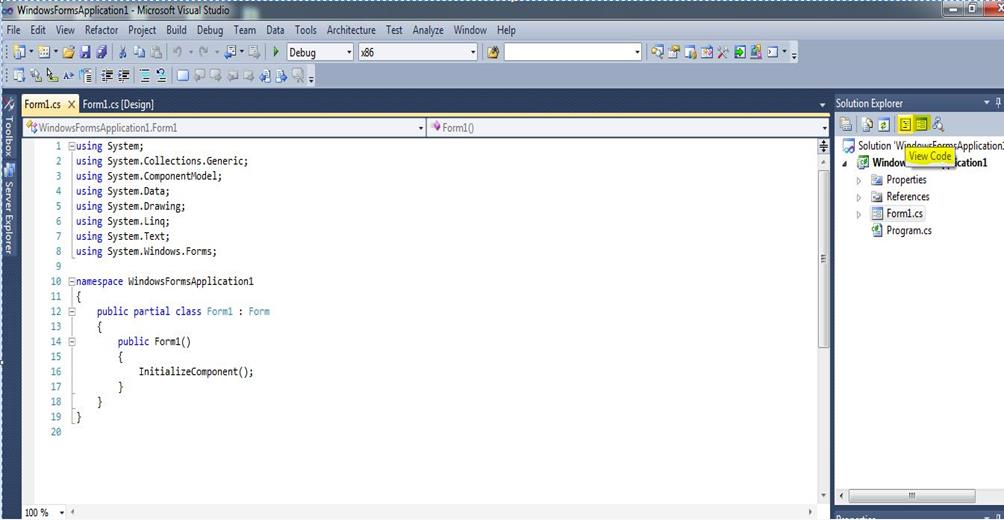Cut selection with the scissors icon
The height and width of the screenshot is (520, 1004).
(x=122, y=53)
